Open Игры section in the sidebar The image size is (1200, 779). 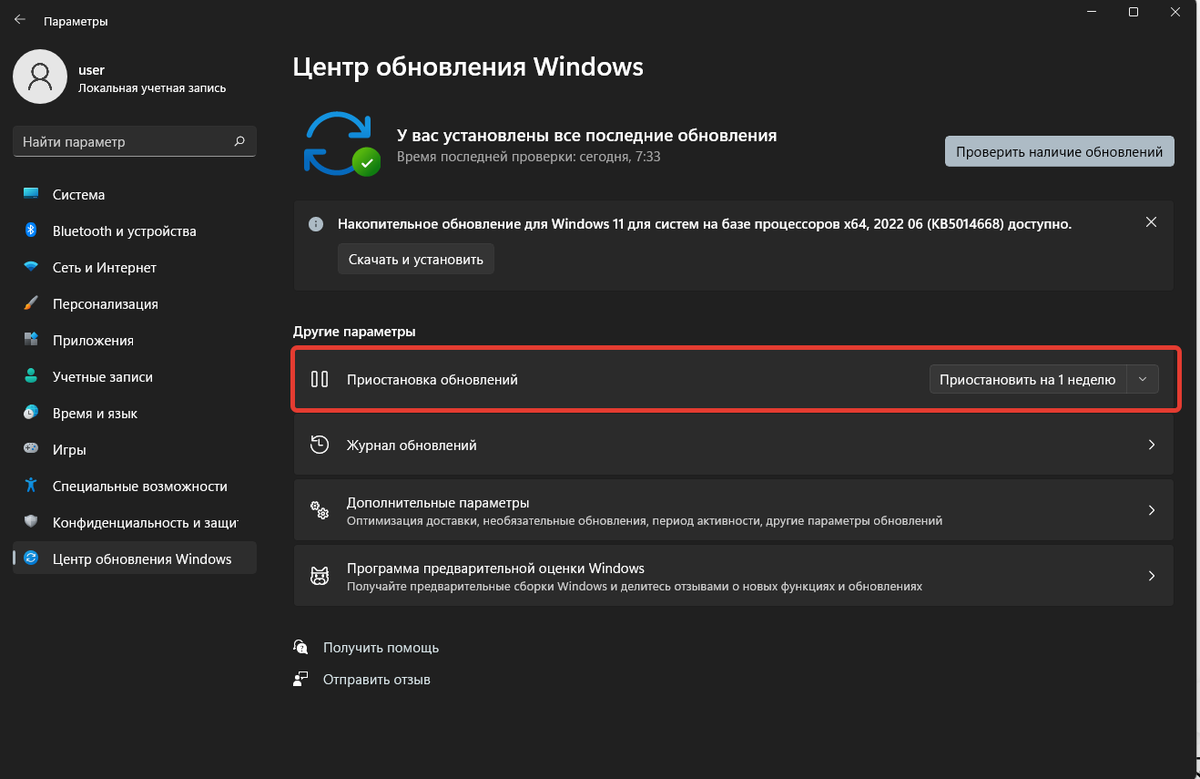click(x=135, y=449)
